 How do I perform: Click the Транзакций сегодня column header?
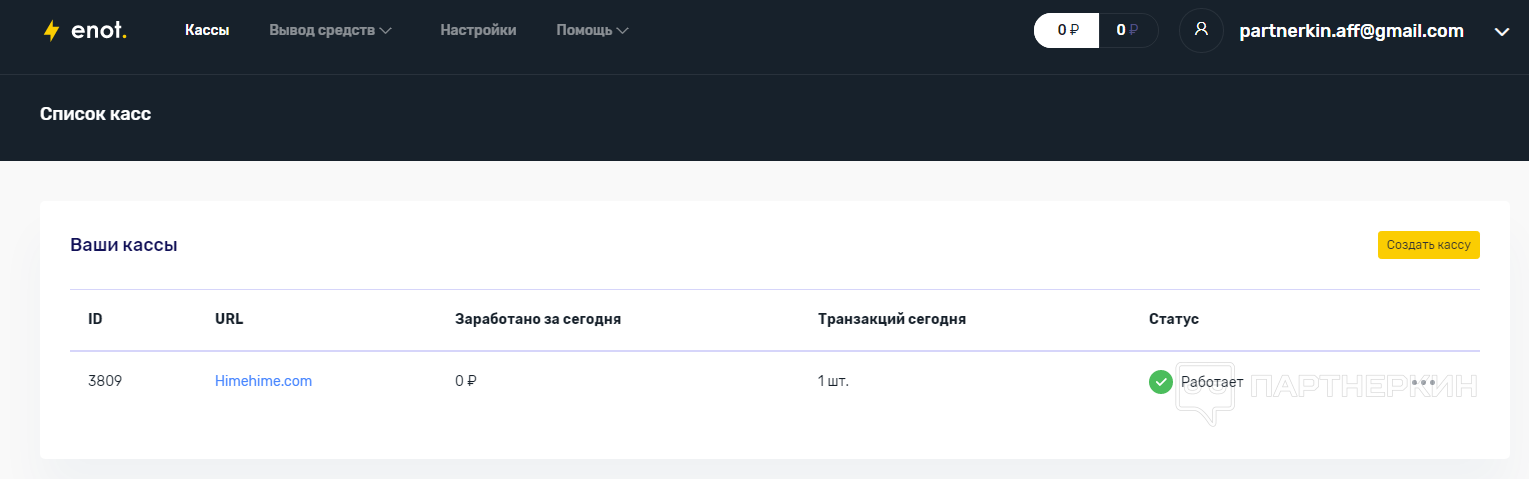891,320
